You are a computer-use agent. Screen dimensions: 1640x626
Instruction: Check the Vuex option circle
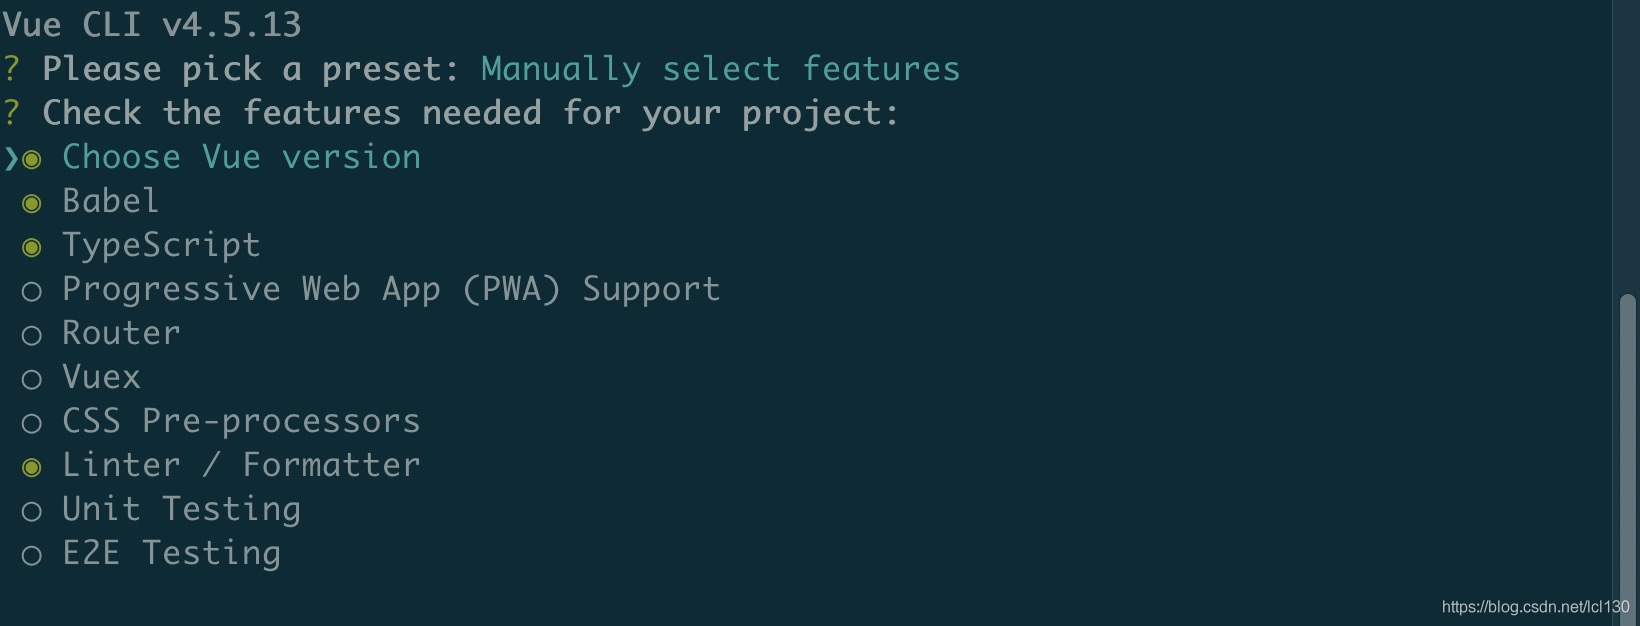pyautogui.click(x=32, y=379)
